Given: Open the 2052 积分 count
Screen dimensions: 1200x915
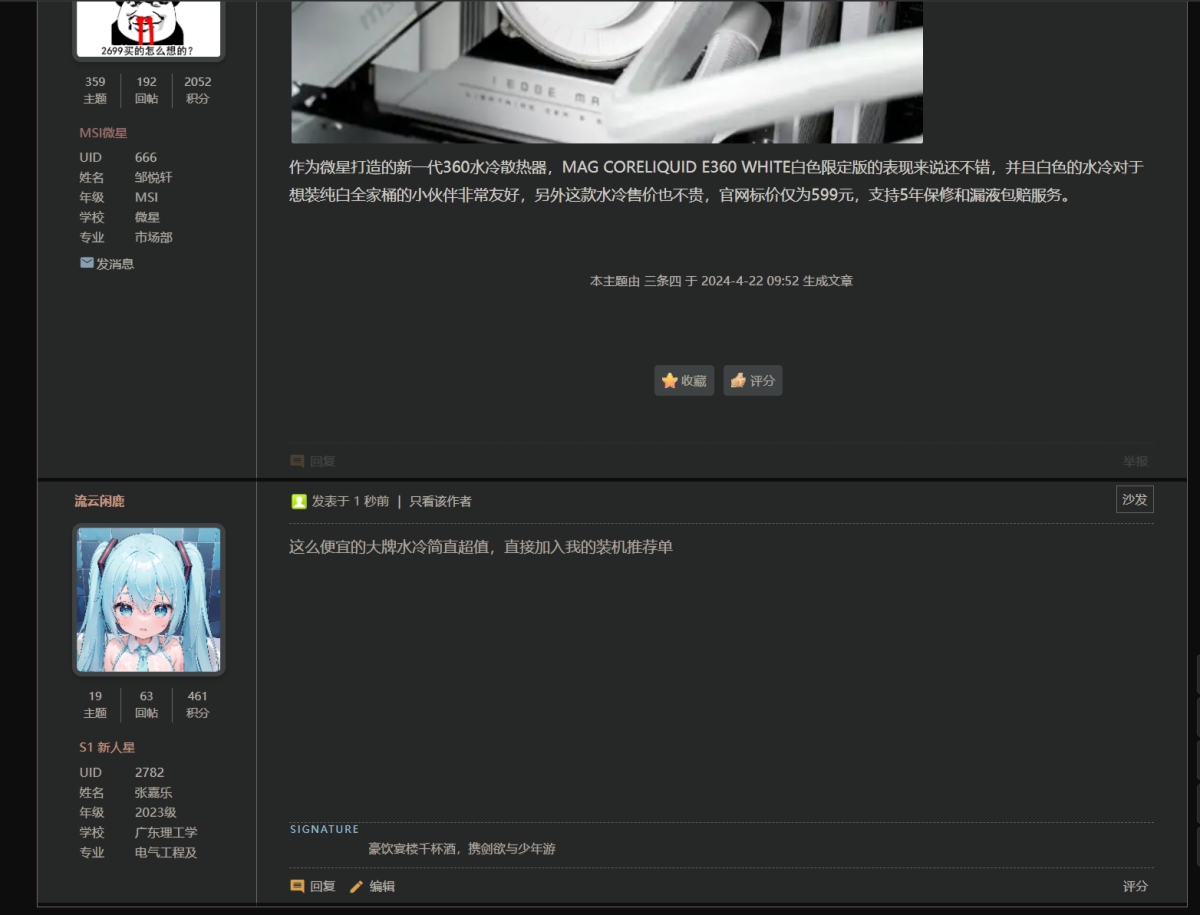Looking at the screenshot, I should (198, 90).
